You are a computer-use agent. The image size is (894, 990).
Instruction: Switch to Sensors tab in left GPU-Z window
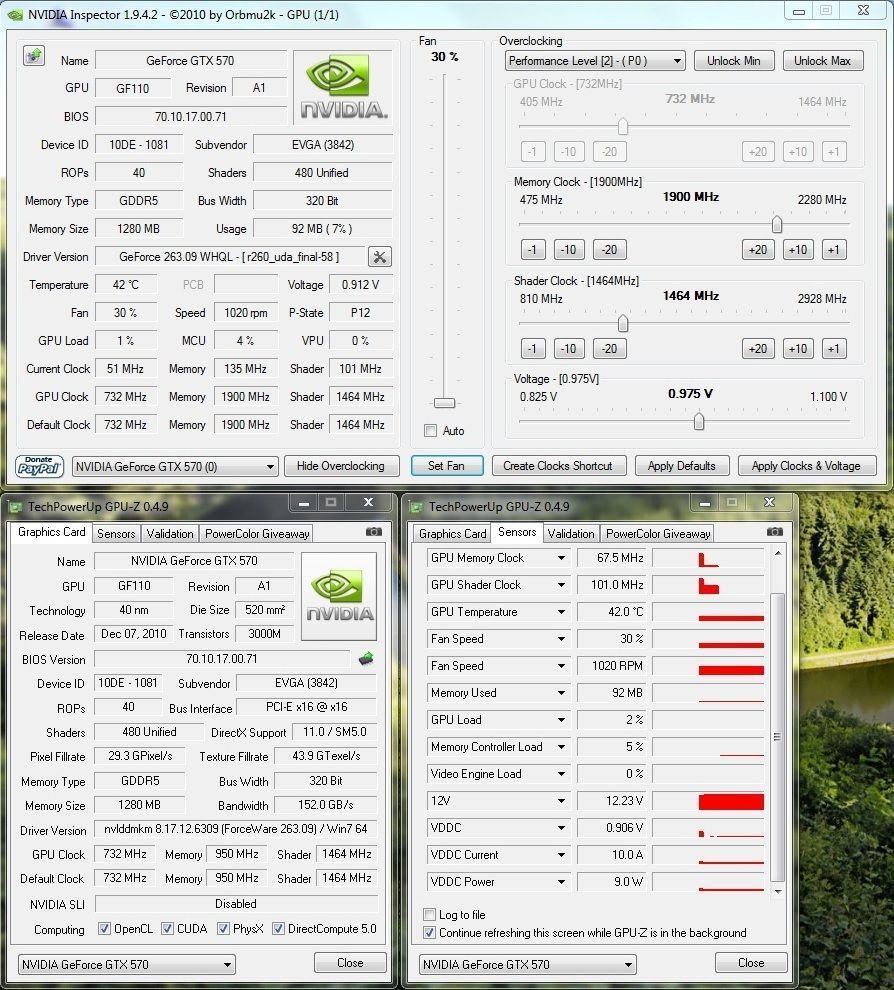(116, 534)
